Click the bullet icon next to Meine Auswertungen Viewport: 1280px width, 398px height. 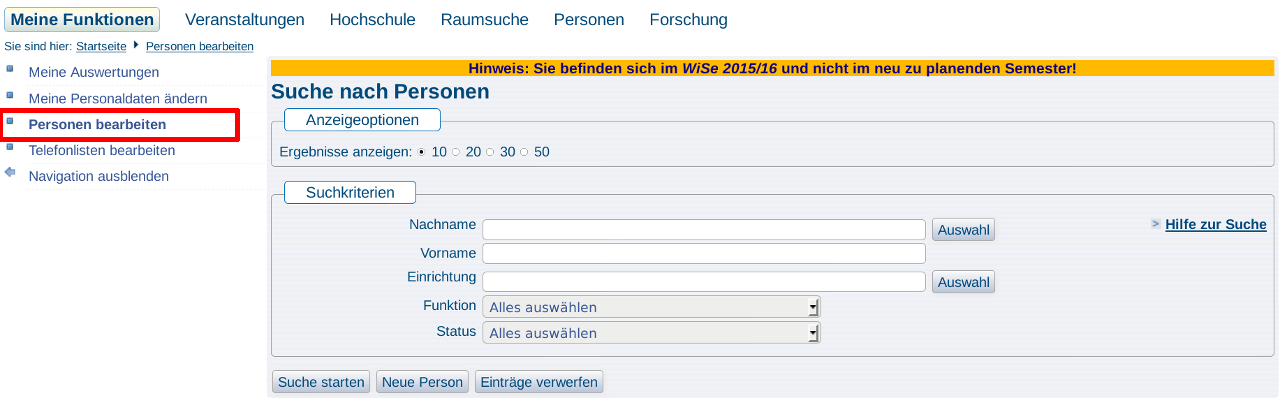tap(10, 70)
